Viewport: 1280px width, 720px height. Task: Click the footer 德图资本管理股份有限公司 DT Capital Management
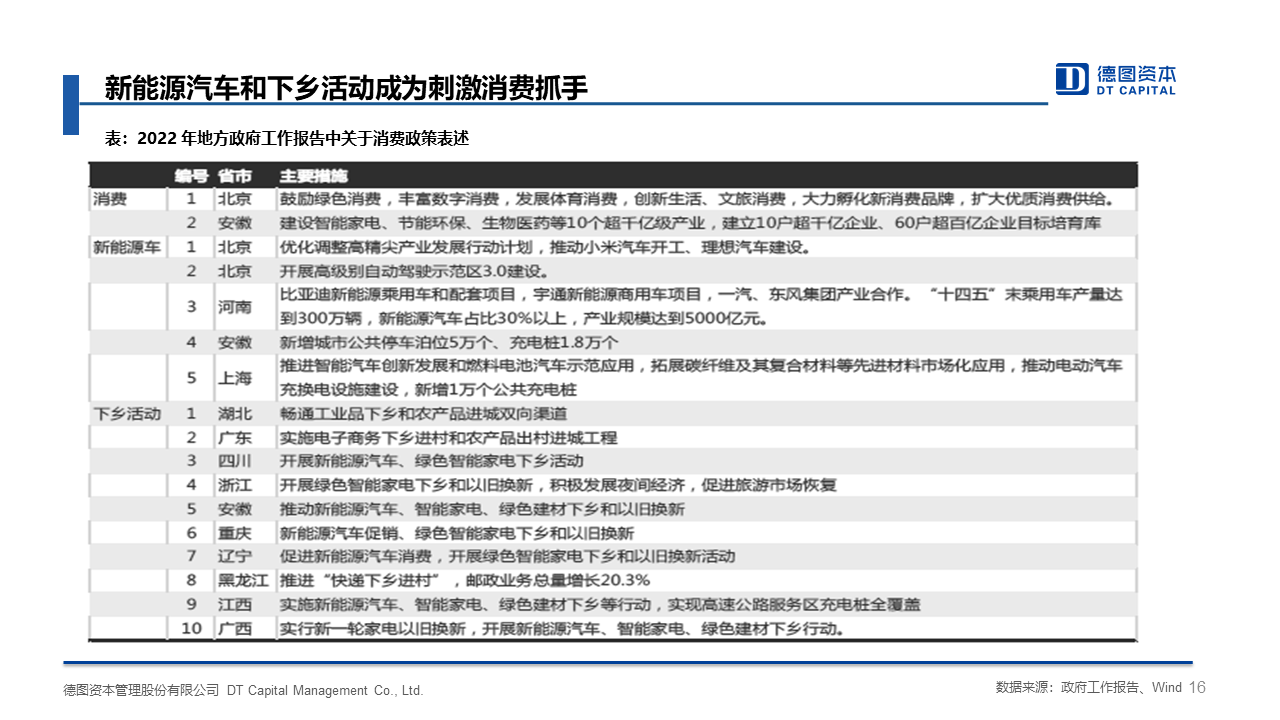pos(243,690)
